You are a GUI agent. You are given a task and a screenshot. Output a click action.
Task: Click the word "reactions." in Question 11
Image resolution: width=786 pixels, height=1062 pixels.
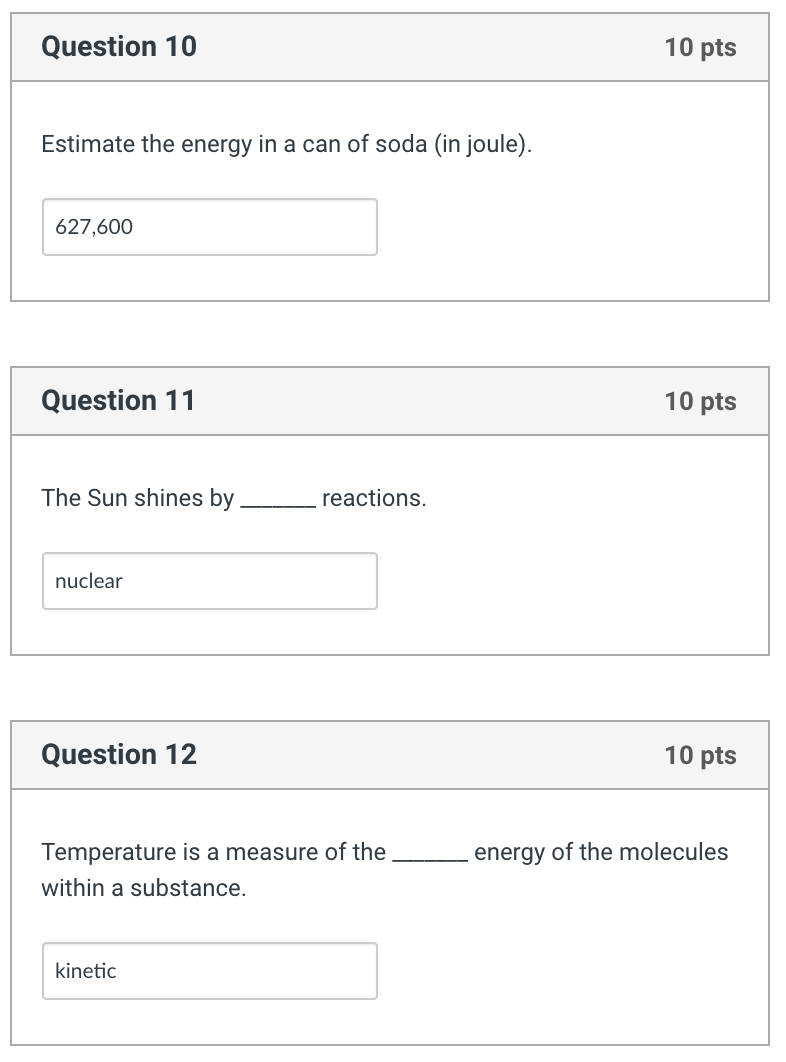point(374,498)
